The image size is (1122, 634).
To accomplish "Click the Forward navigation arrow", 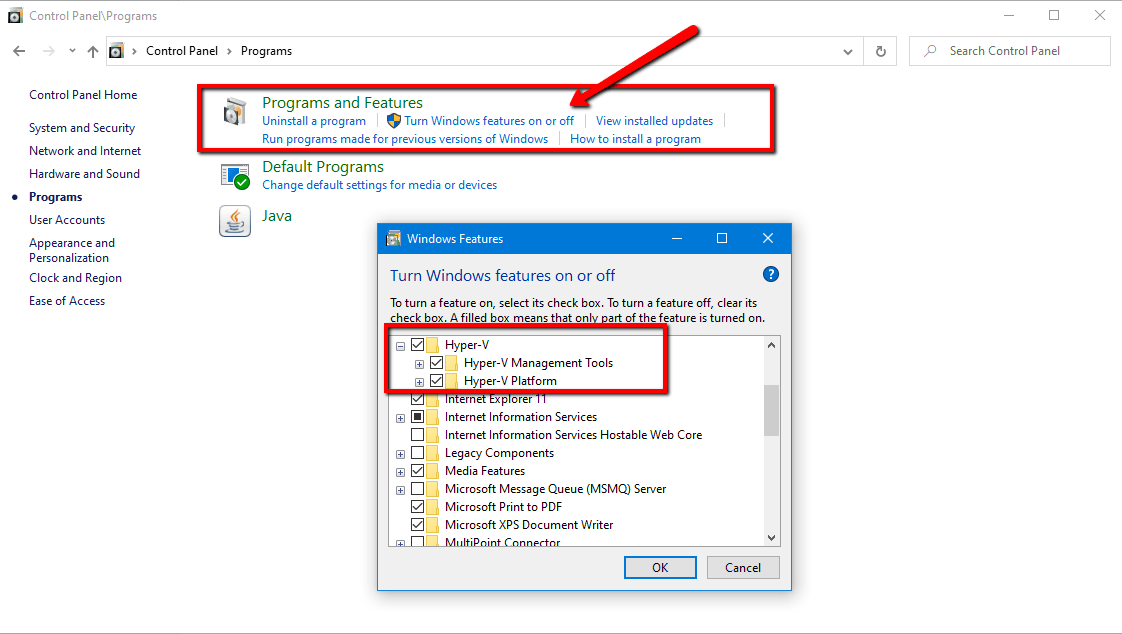I will [x=49, y=51].
